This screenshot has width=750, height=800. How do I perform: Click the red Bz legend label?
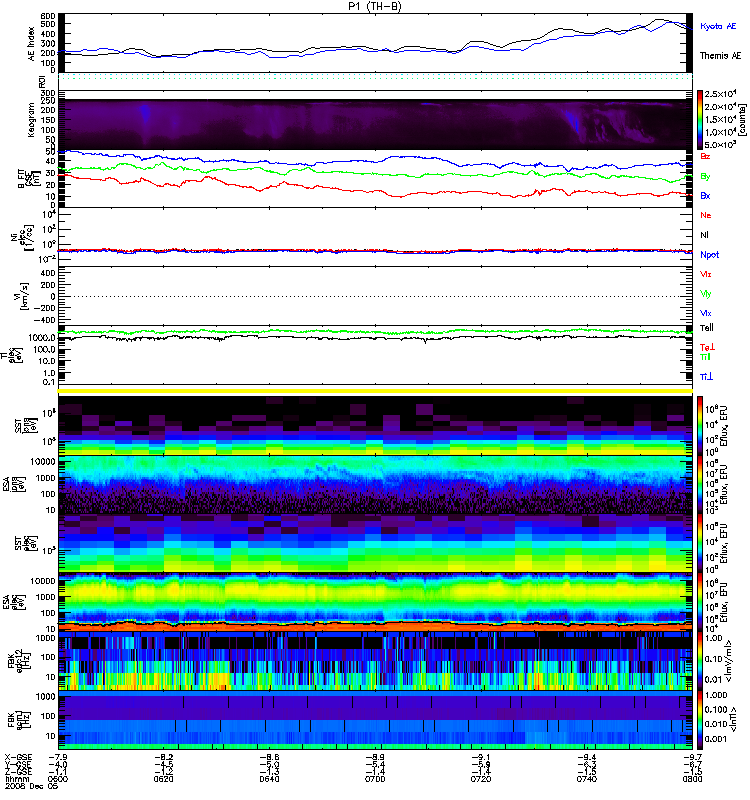[x=705, y=156]
